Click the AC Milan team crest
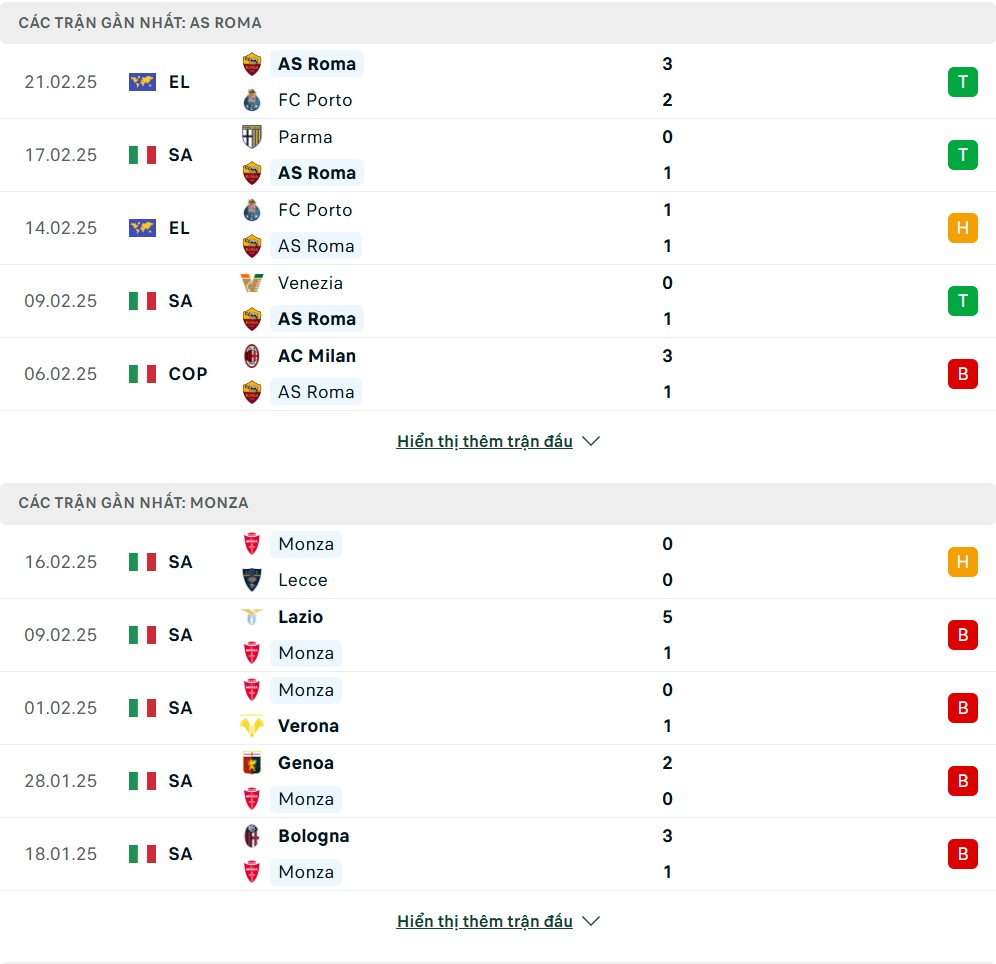The width and height of the screenshot is (996, 964). pos(252,356)
